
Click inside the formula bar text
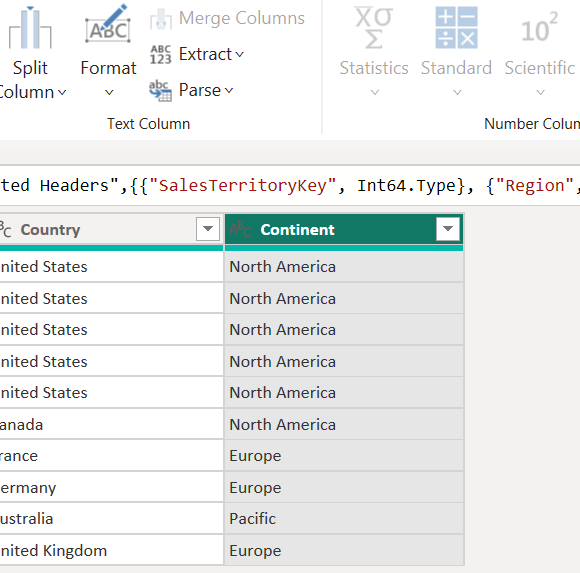pos(290,185)
